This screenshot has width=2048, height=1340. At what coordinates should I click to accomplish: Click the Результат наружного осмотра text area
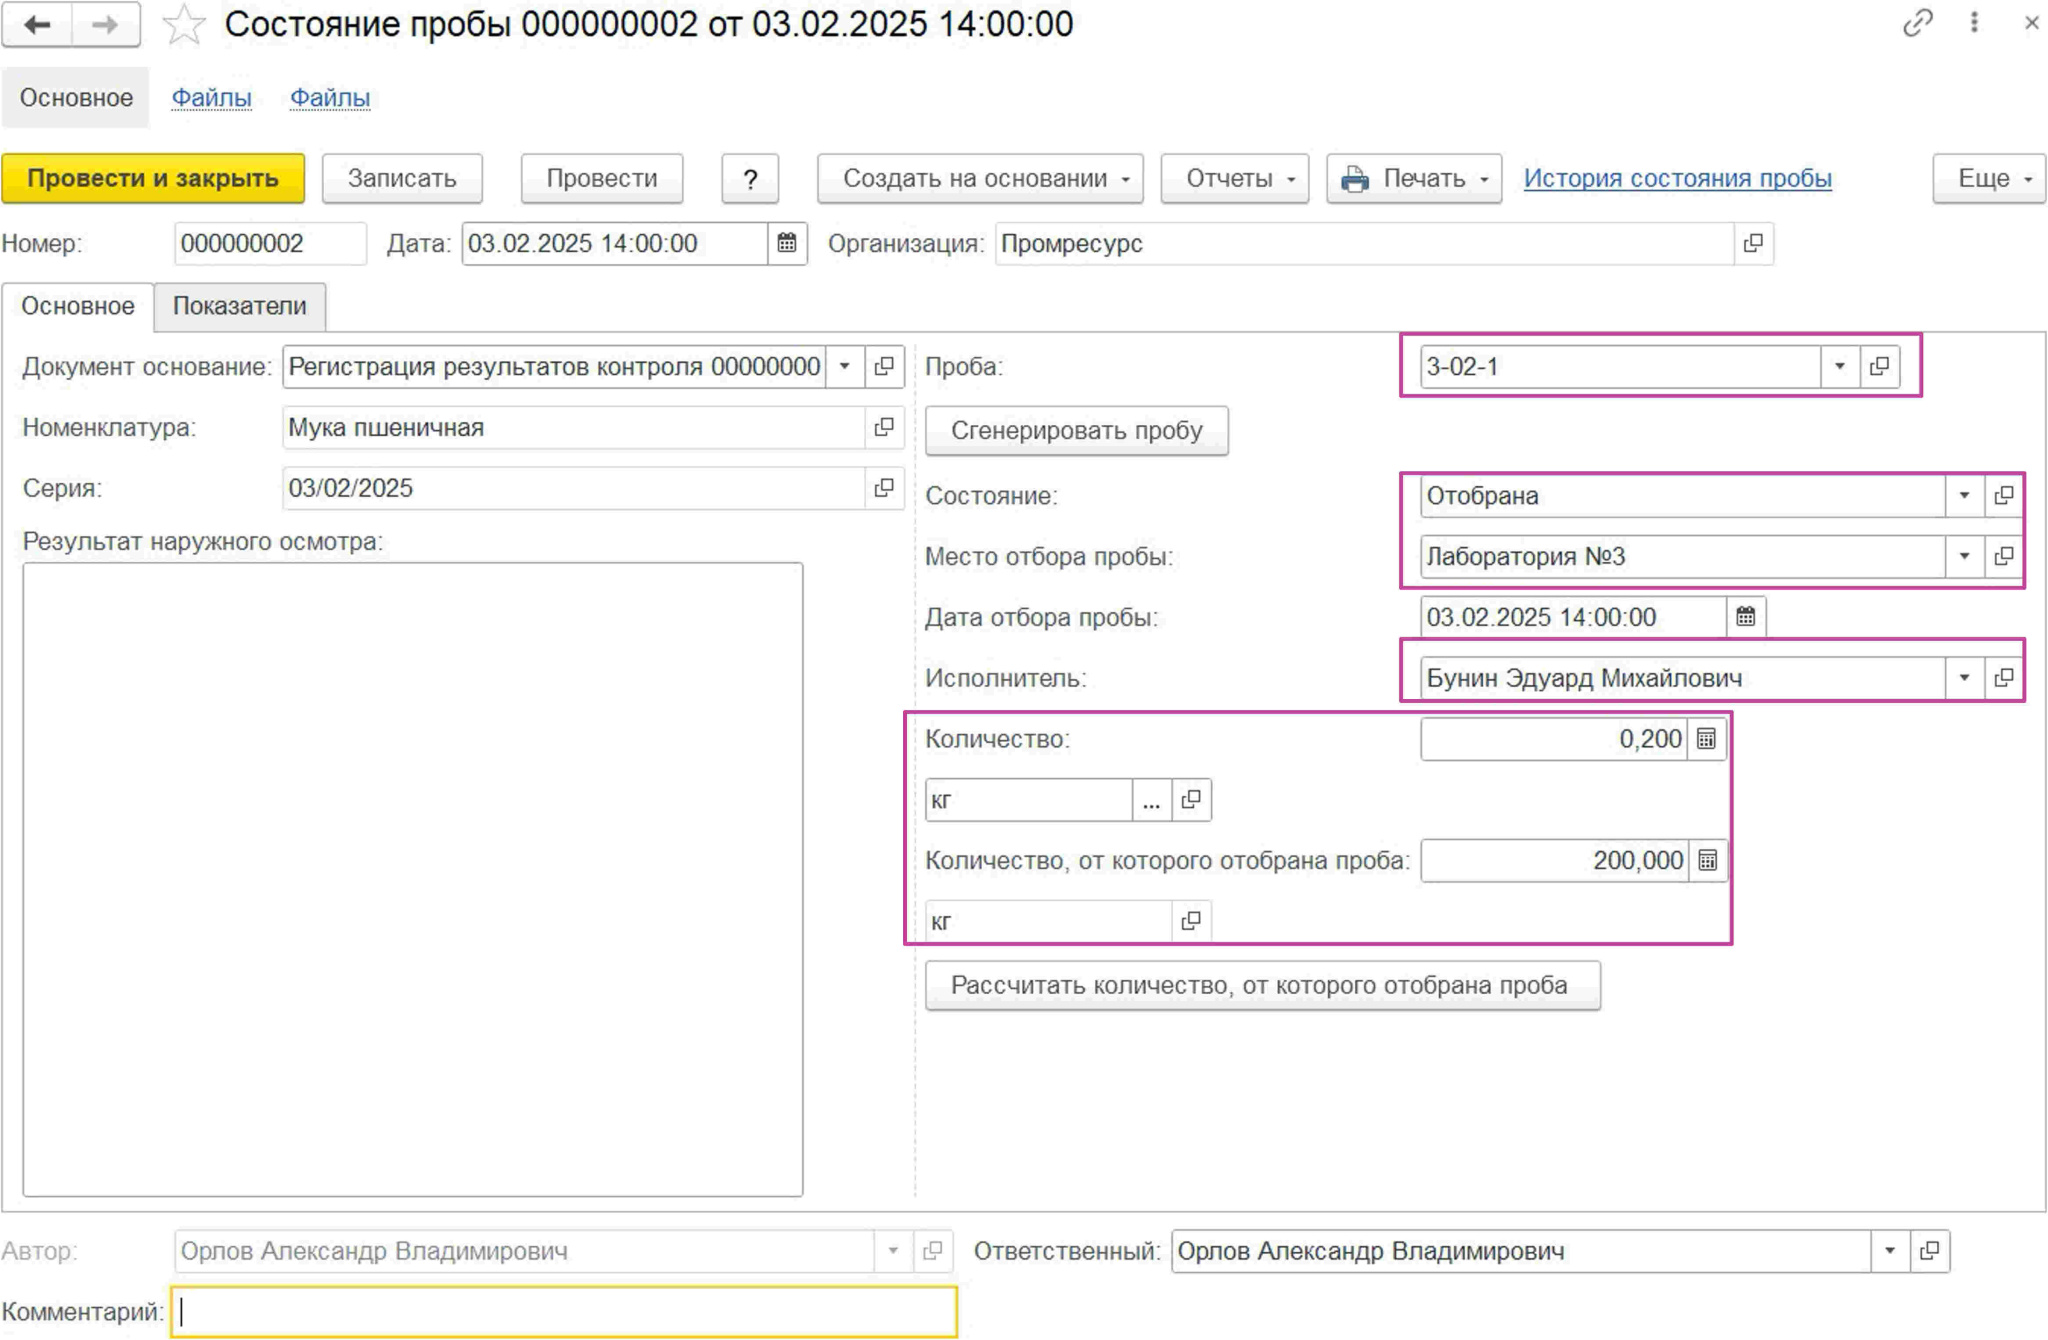[x=413, y=879]
